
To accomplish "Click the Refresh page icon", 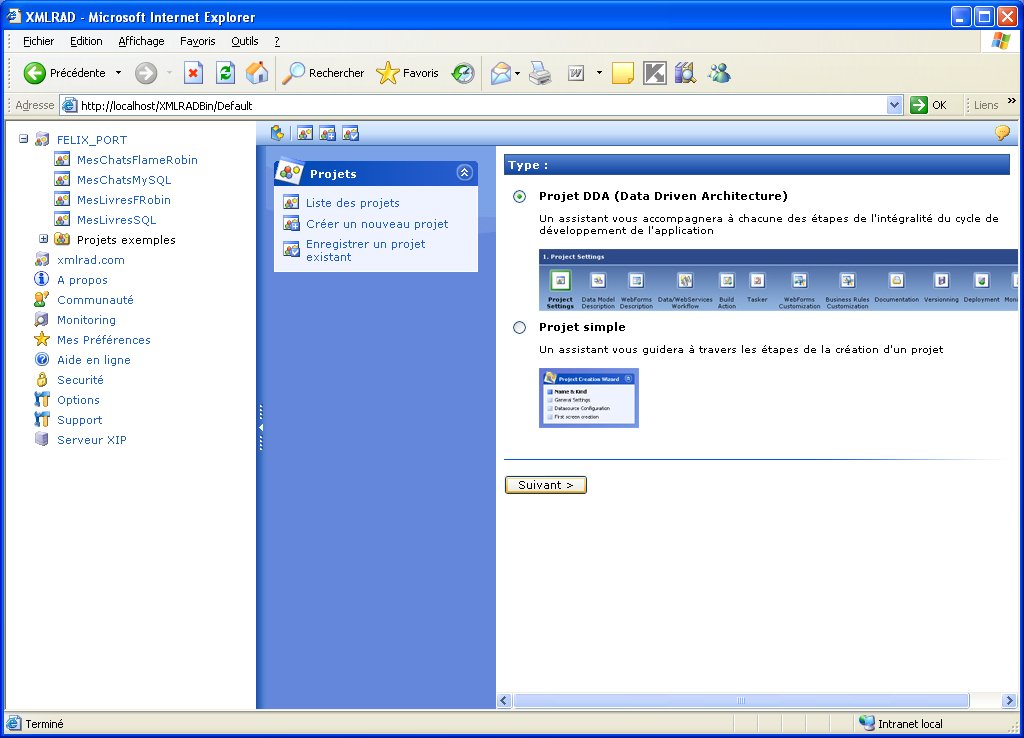I will pyautogui.click(x=226, y=73).
